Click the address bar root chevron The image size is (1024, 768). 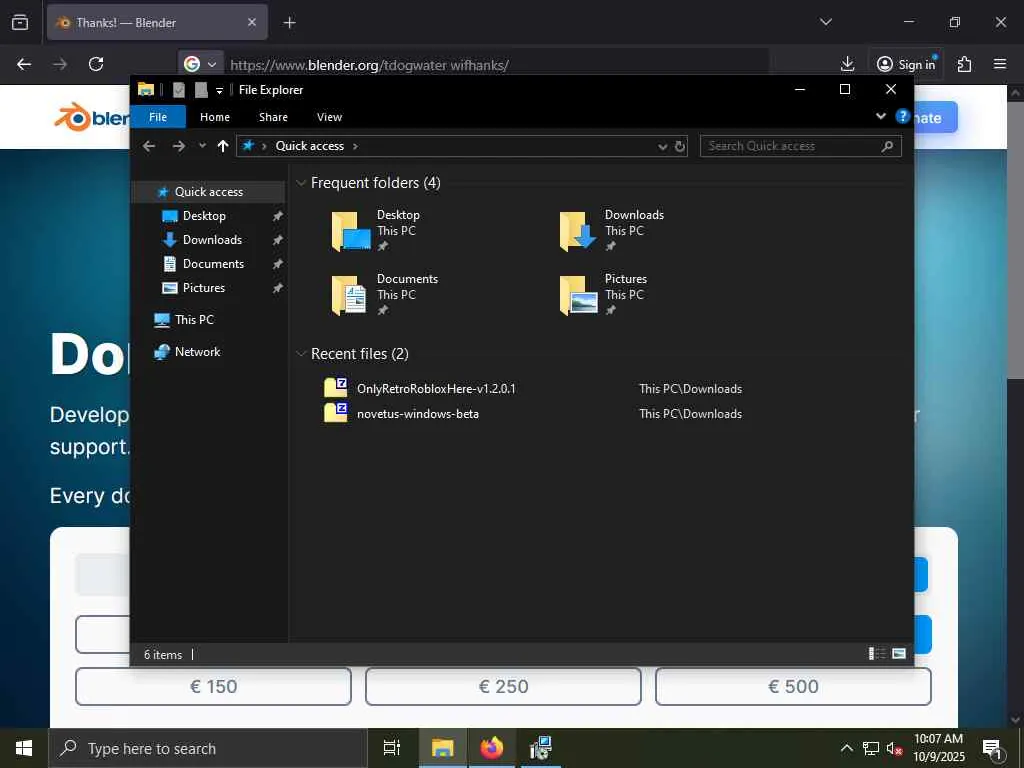[x=264, y=146]
